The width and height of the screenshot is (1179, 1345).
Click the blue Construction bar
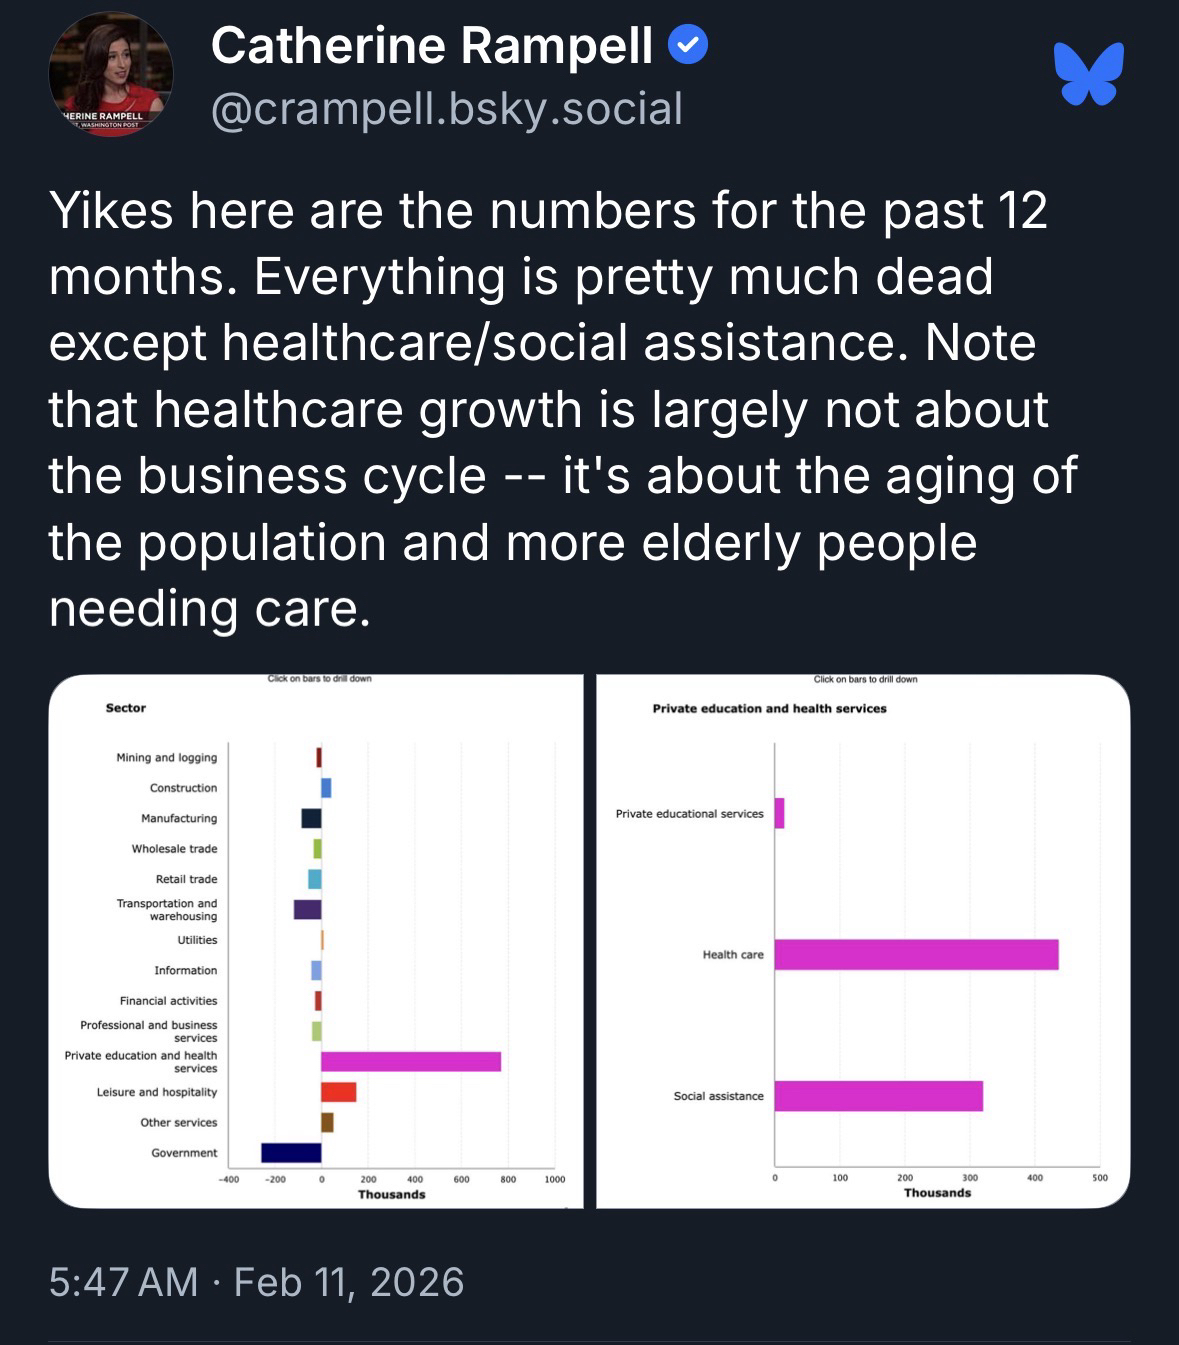(326, 788)
